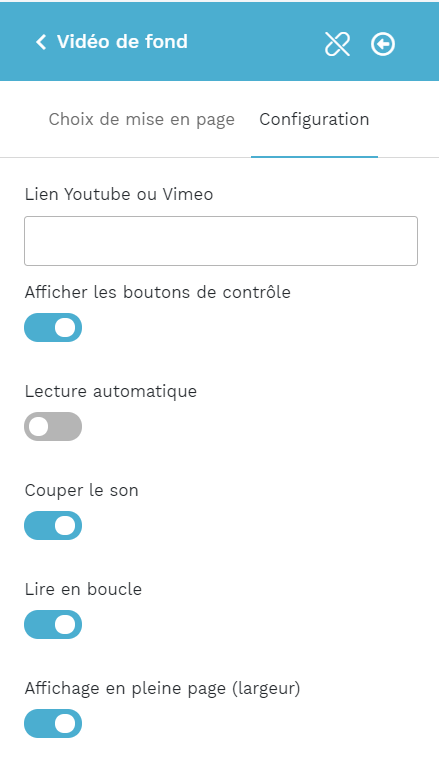Click the Lire en boucle label text
This screenshot has width=439, height=764.
83,589
